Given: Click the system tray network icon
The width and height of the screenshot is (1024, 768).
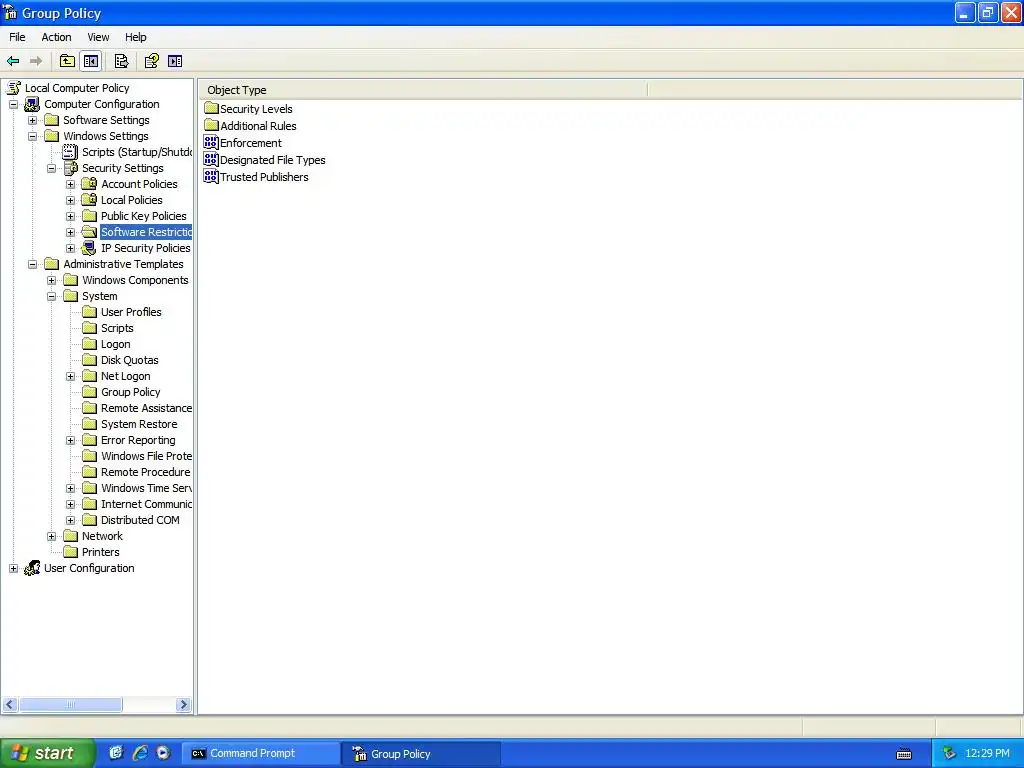Looking at the screenshot, I should [x=949, y=754].
